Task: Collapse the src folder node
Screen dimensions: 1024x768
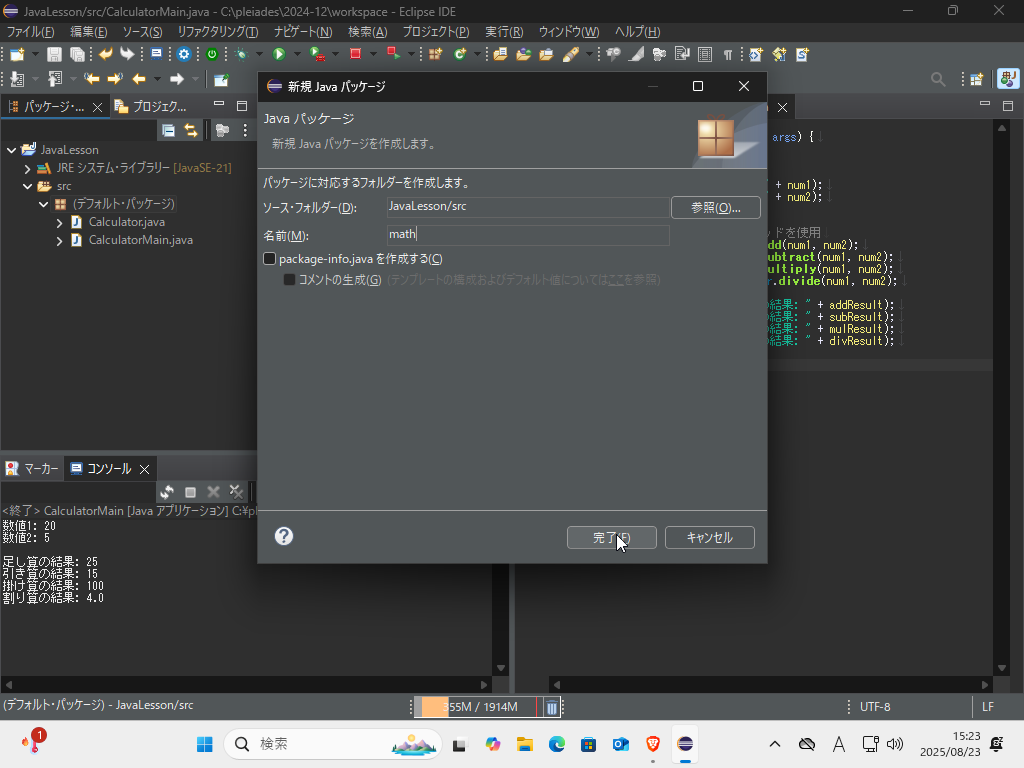Action: (x=27, y=186)
